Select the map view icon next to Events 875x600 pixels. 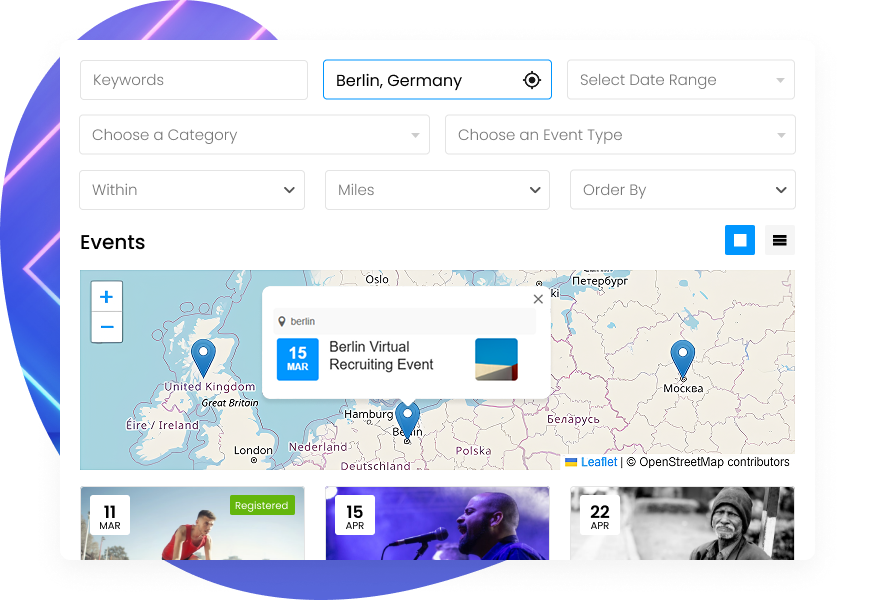740,240
